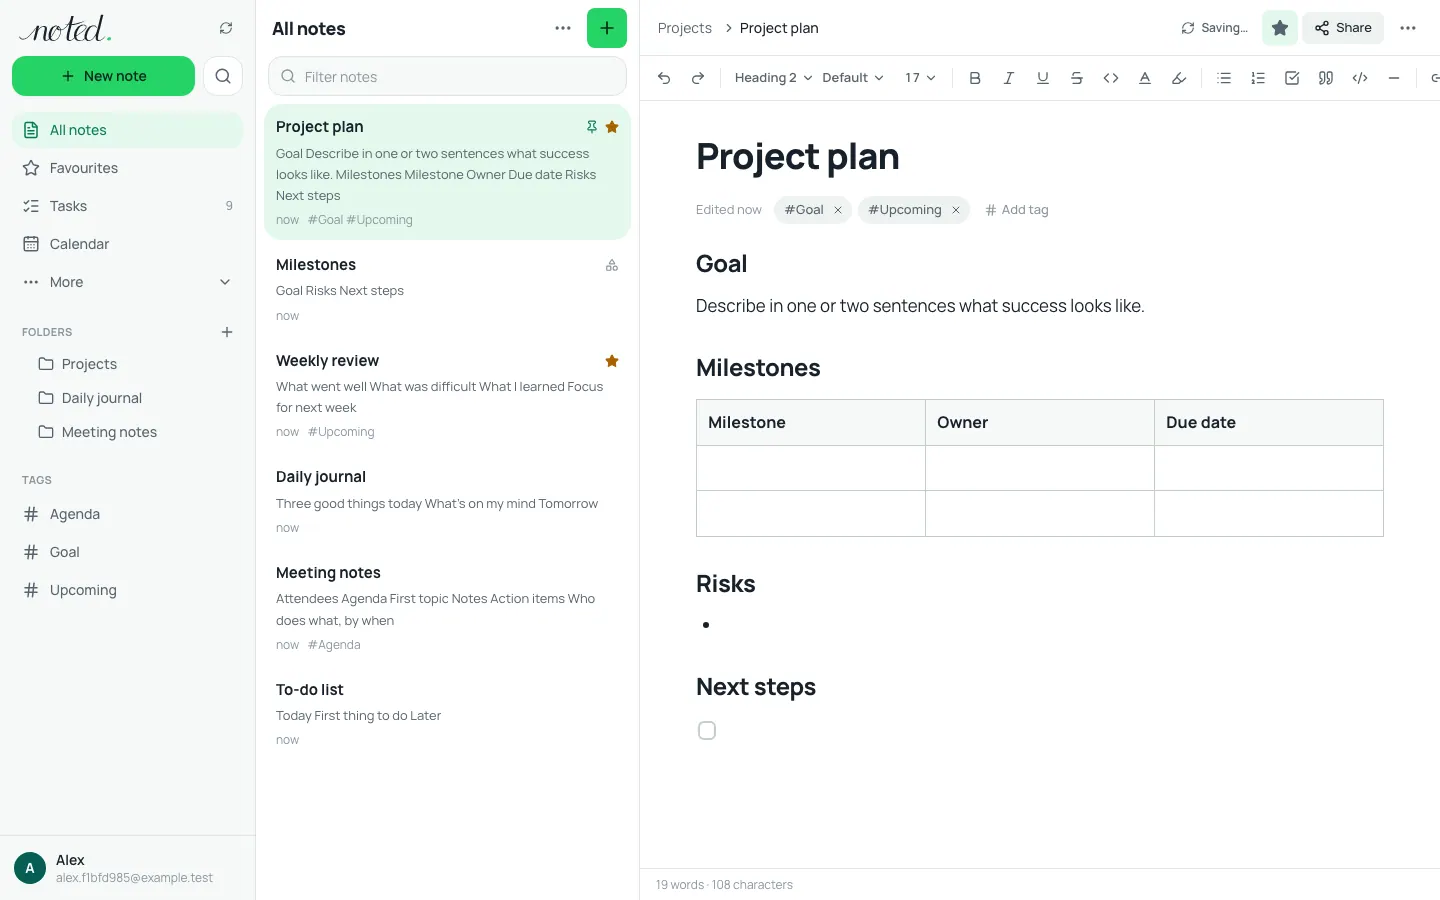1440x900 pixels.
Task: Apply bold formatting
Action: 975,78
